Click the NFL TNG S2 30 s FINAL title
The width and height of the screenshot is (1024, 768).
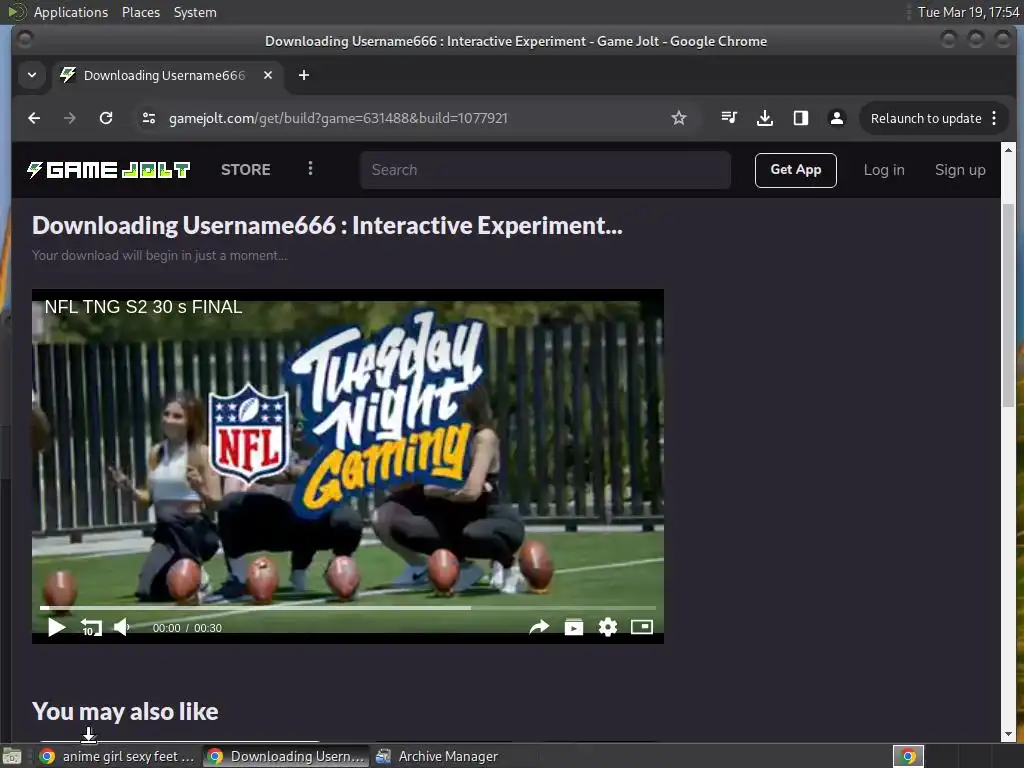[x=143, y=307]
